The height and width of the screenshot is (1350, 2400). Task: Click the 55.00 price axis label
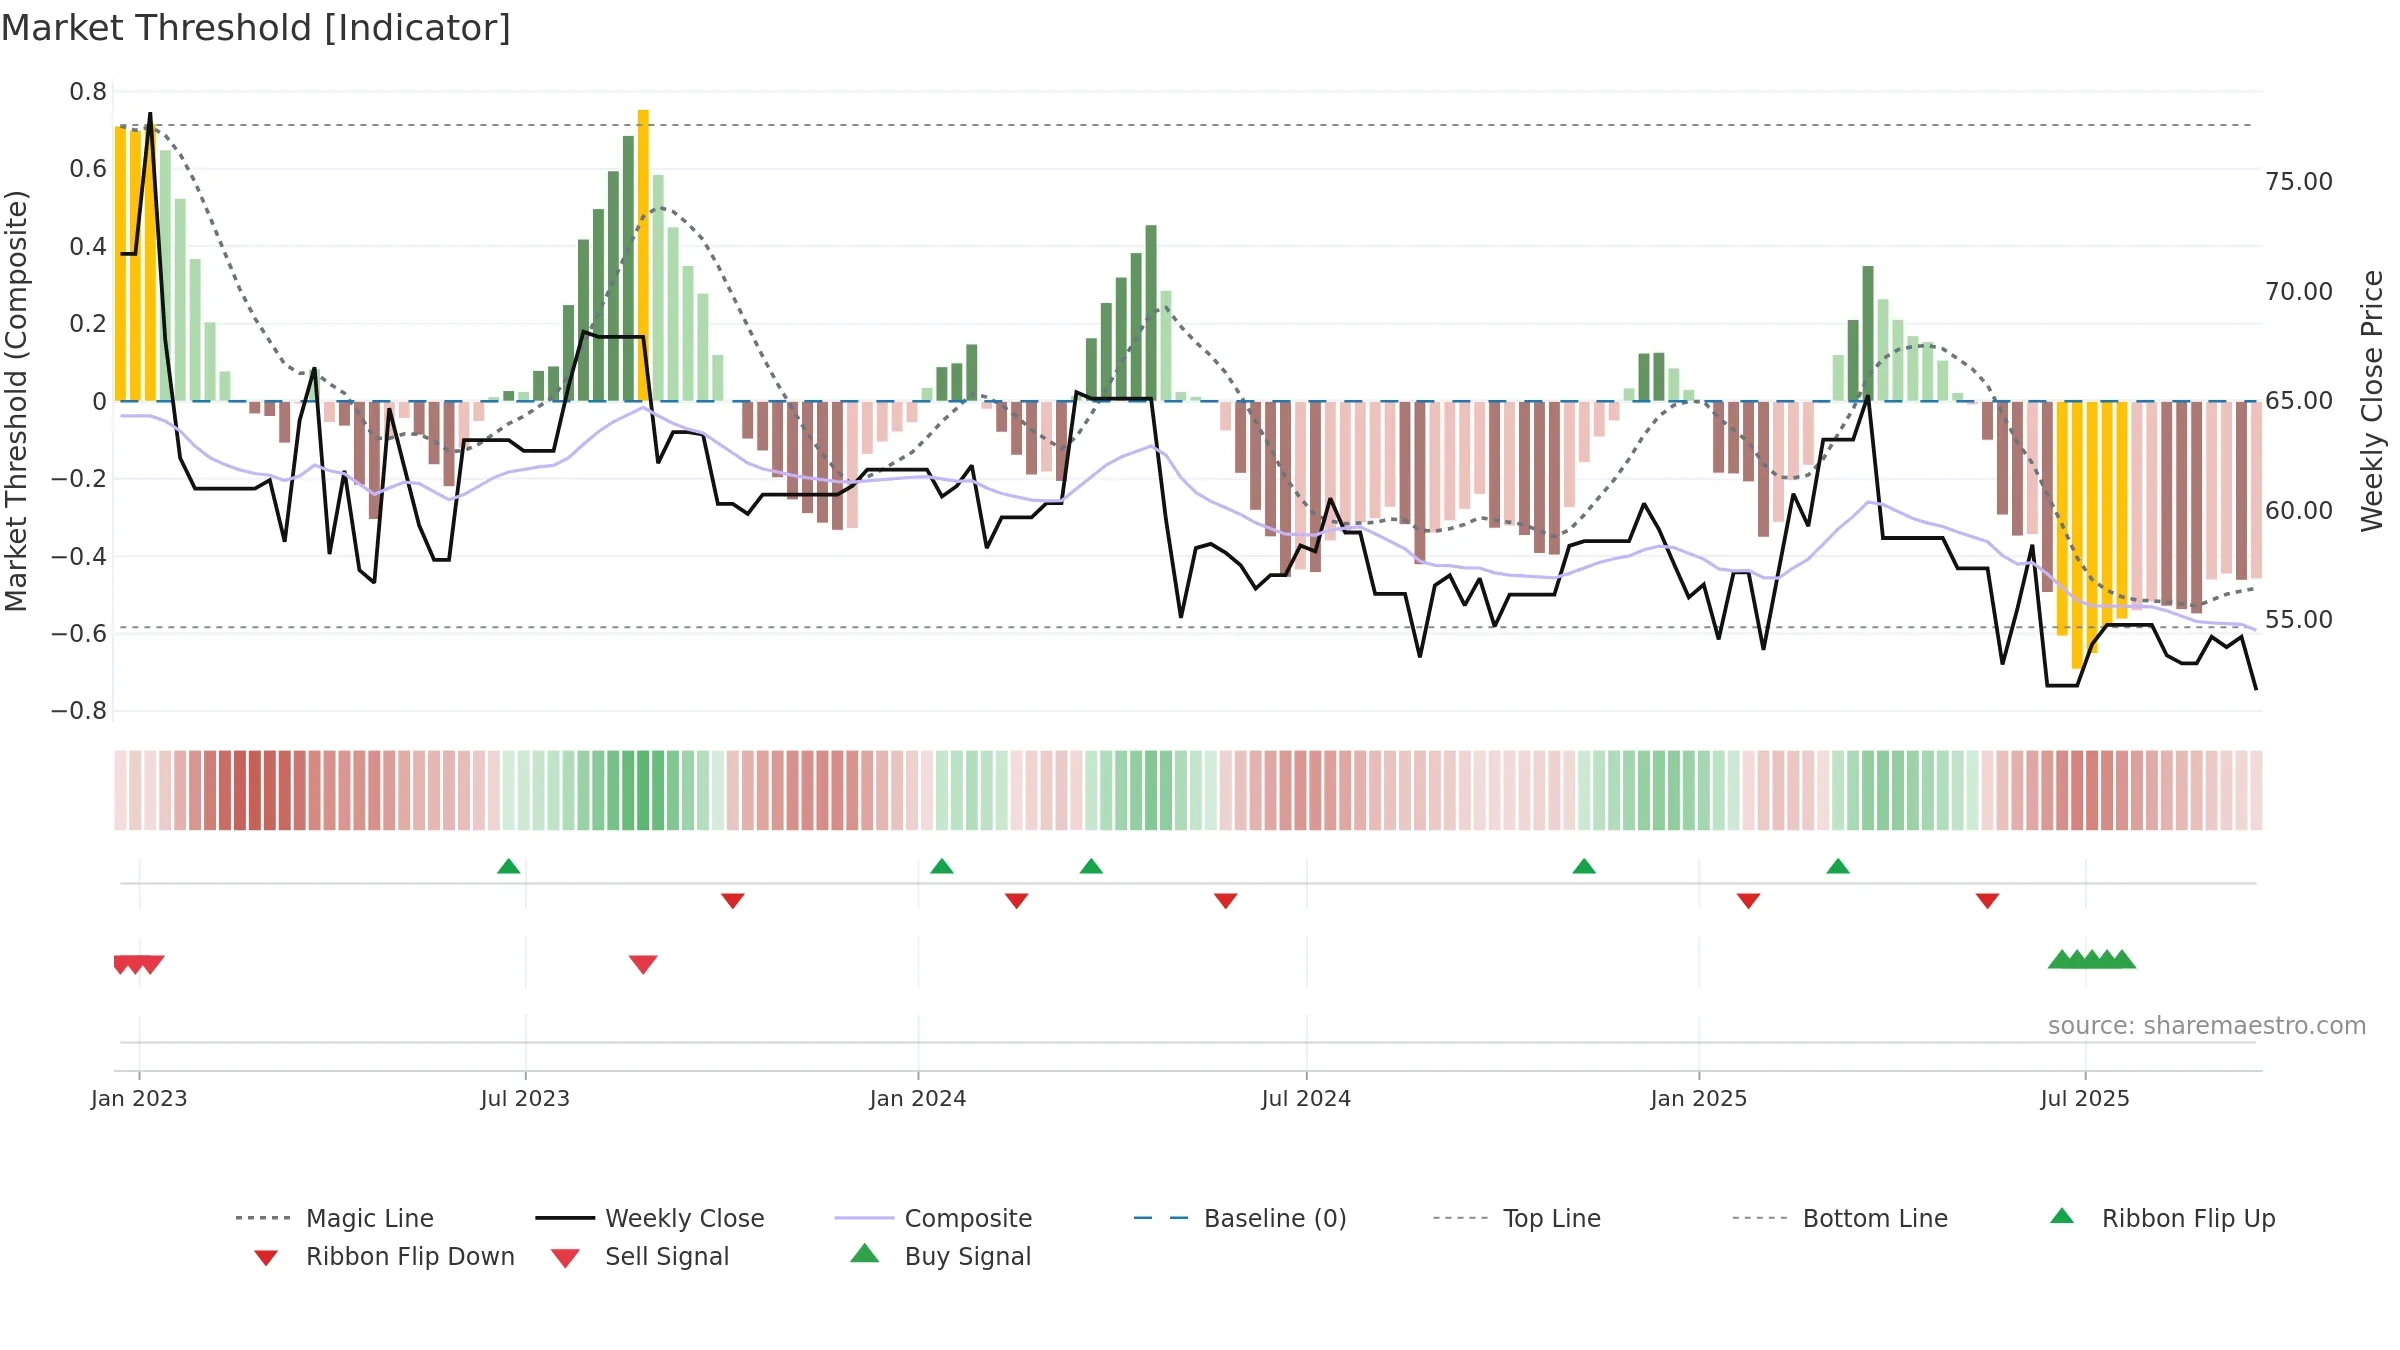coord(2299,620)
